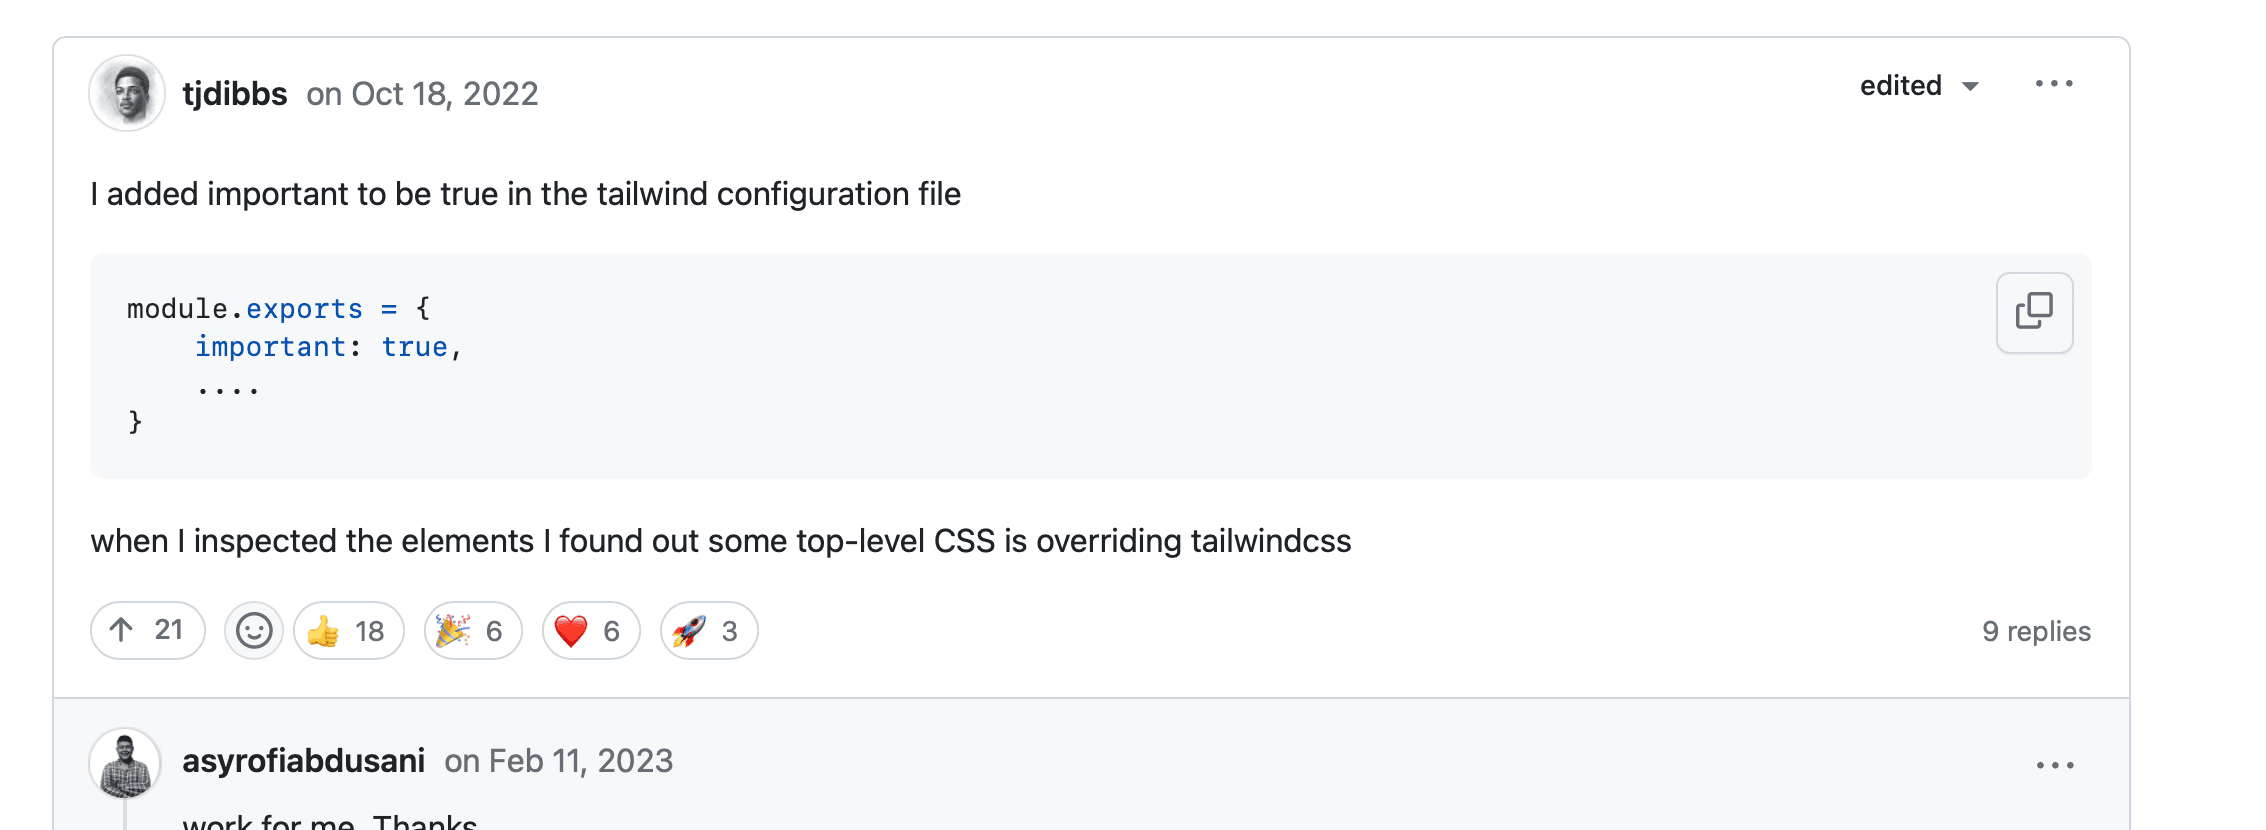This screenshot has height=830, width=2266.
Task: Expand the edited history dropdown
Action: 1919,86
